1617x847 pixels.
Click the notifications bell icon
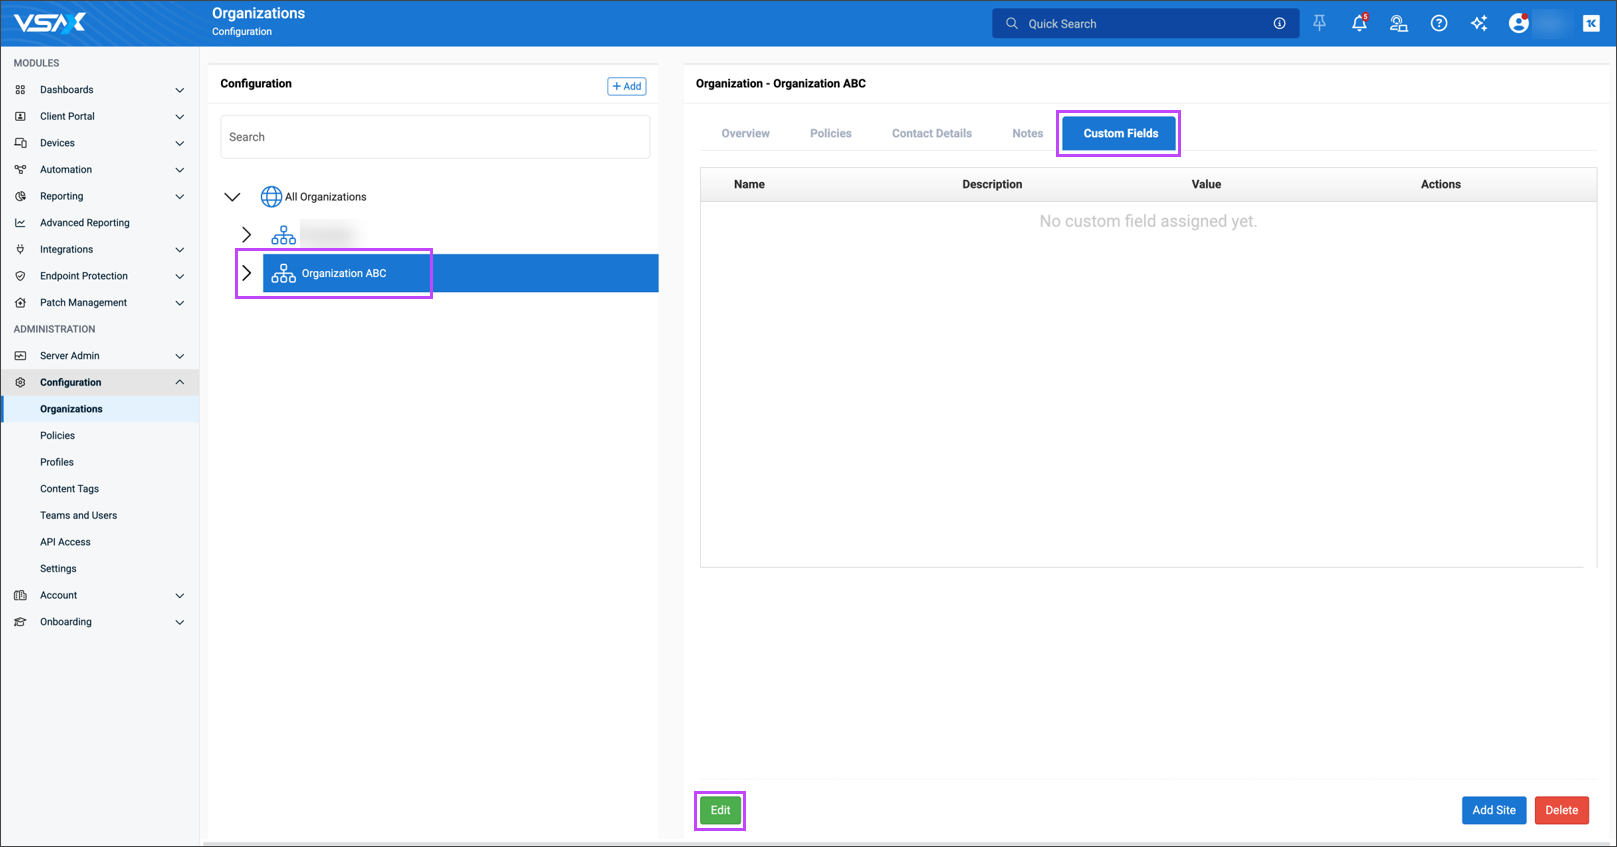(1358, 24)
